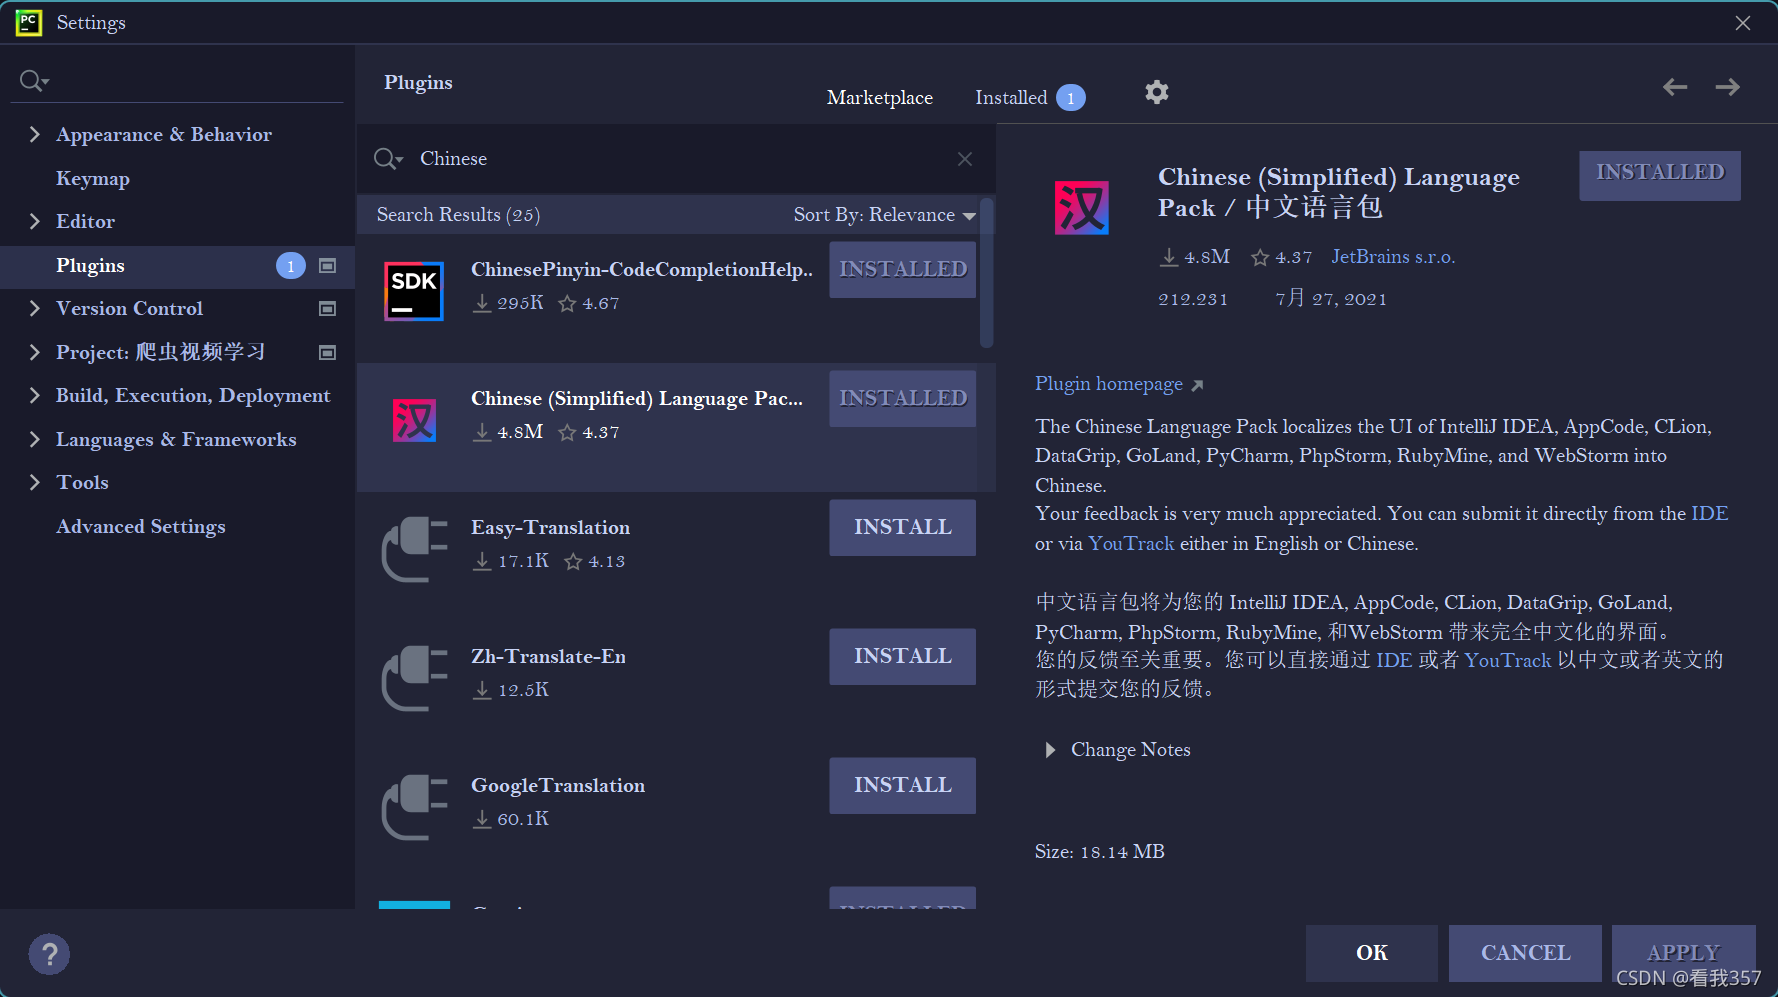Open YouTrack link in English description
This screenshot has width=1778, height=997.
(x=1131, y=544)
